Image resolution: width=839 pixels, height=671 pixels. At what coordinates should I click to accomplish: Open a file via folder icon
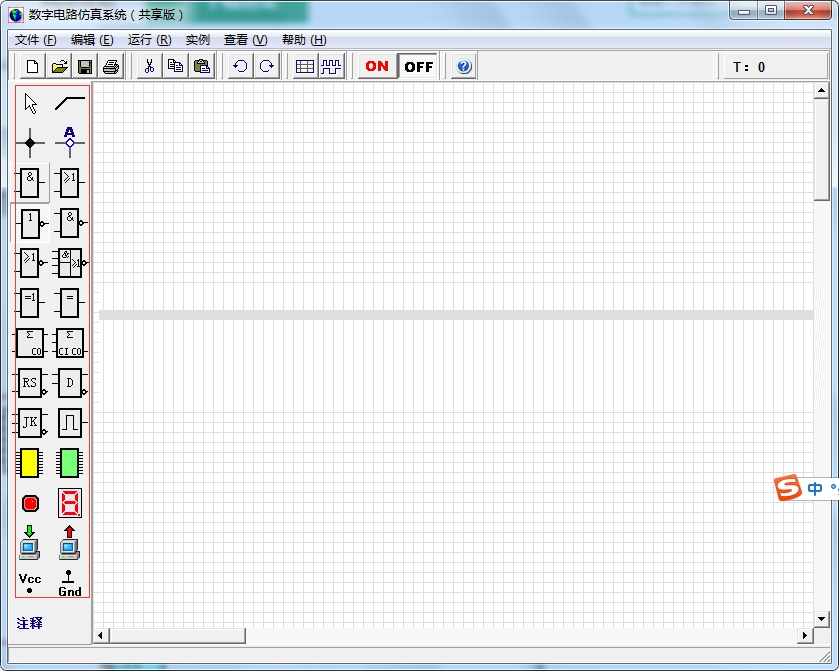click(59, 66)
